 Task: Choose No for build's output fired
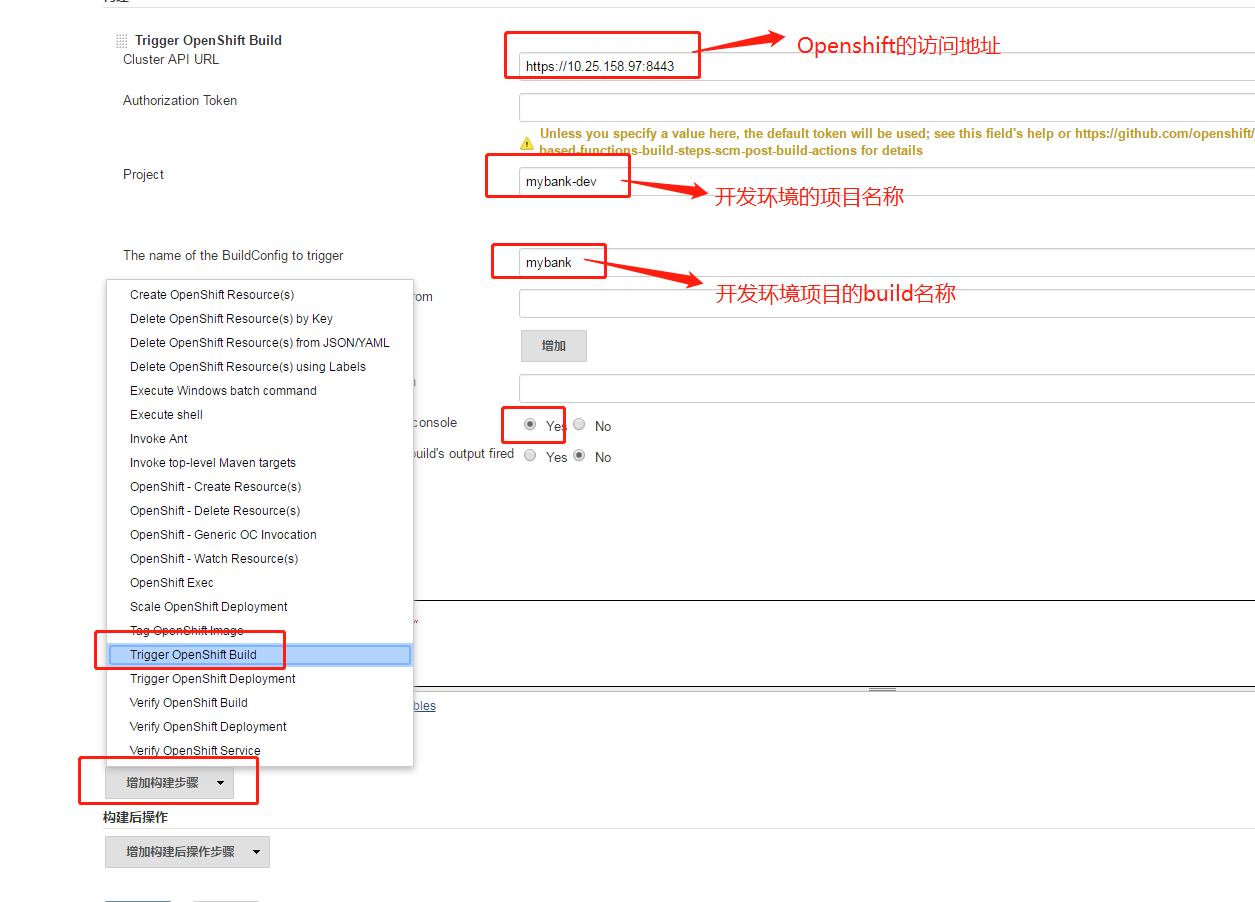point(579,455)
